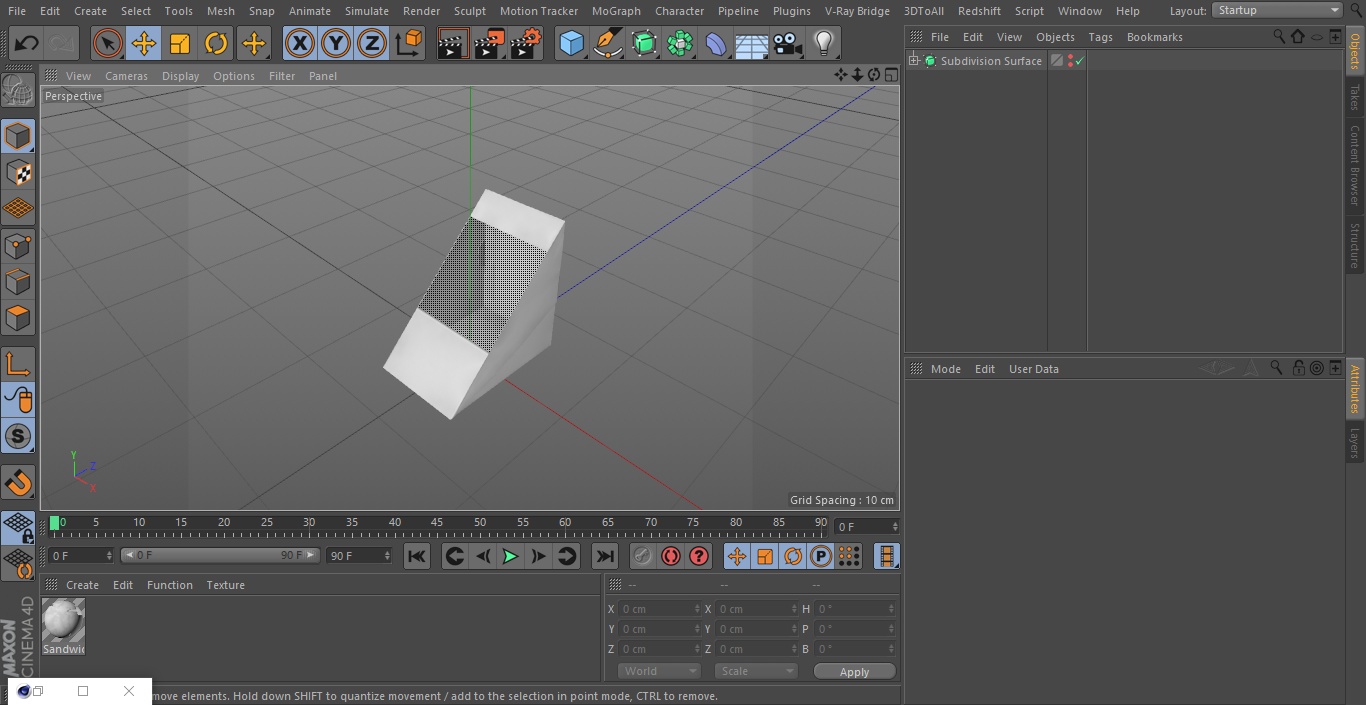Open the World coordinate system dropdown
The image size is (1366, 705).
[659, 671]
